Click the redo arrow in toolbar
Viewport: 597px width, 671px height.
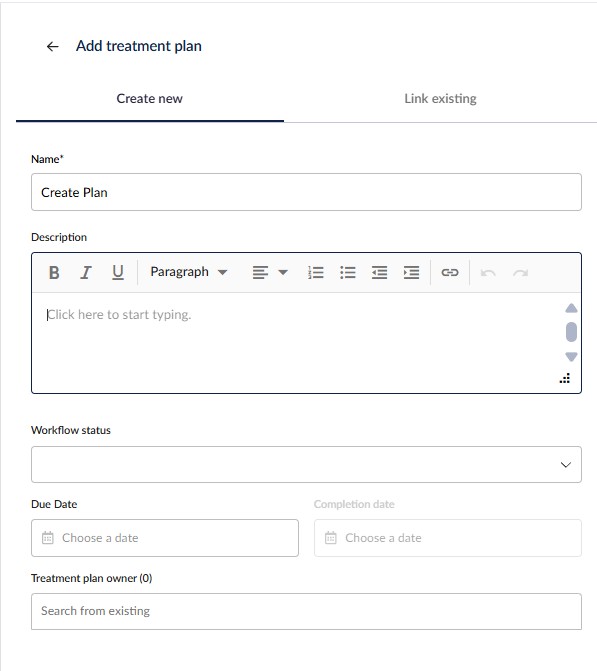coord(520,272)
